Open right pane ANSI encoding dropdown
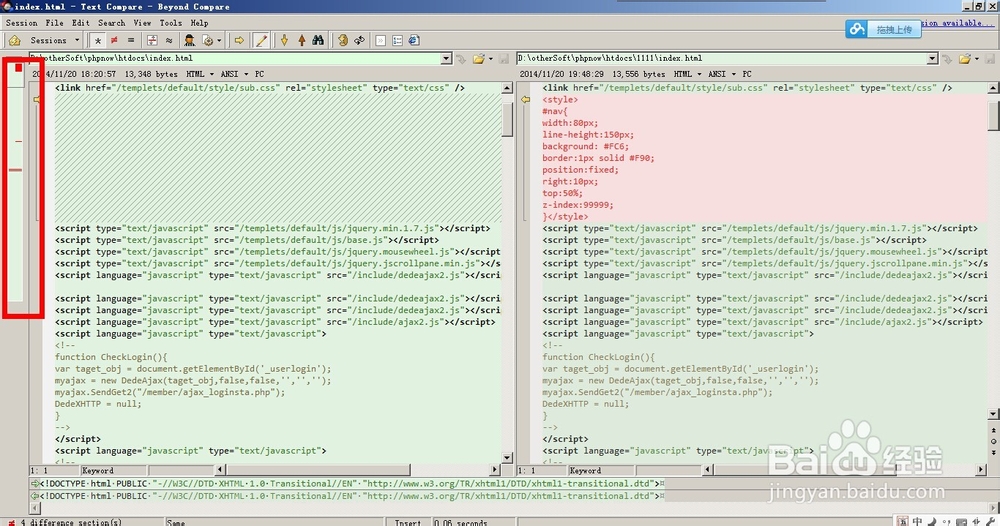Screen dimensions: 1000x526 pos(722,75)
